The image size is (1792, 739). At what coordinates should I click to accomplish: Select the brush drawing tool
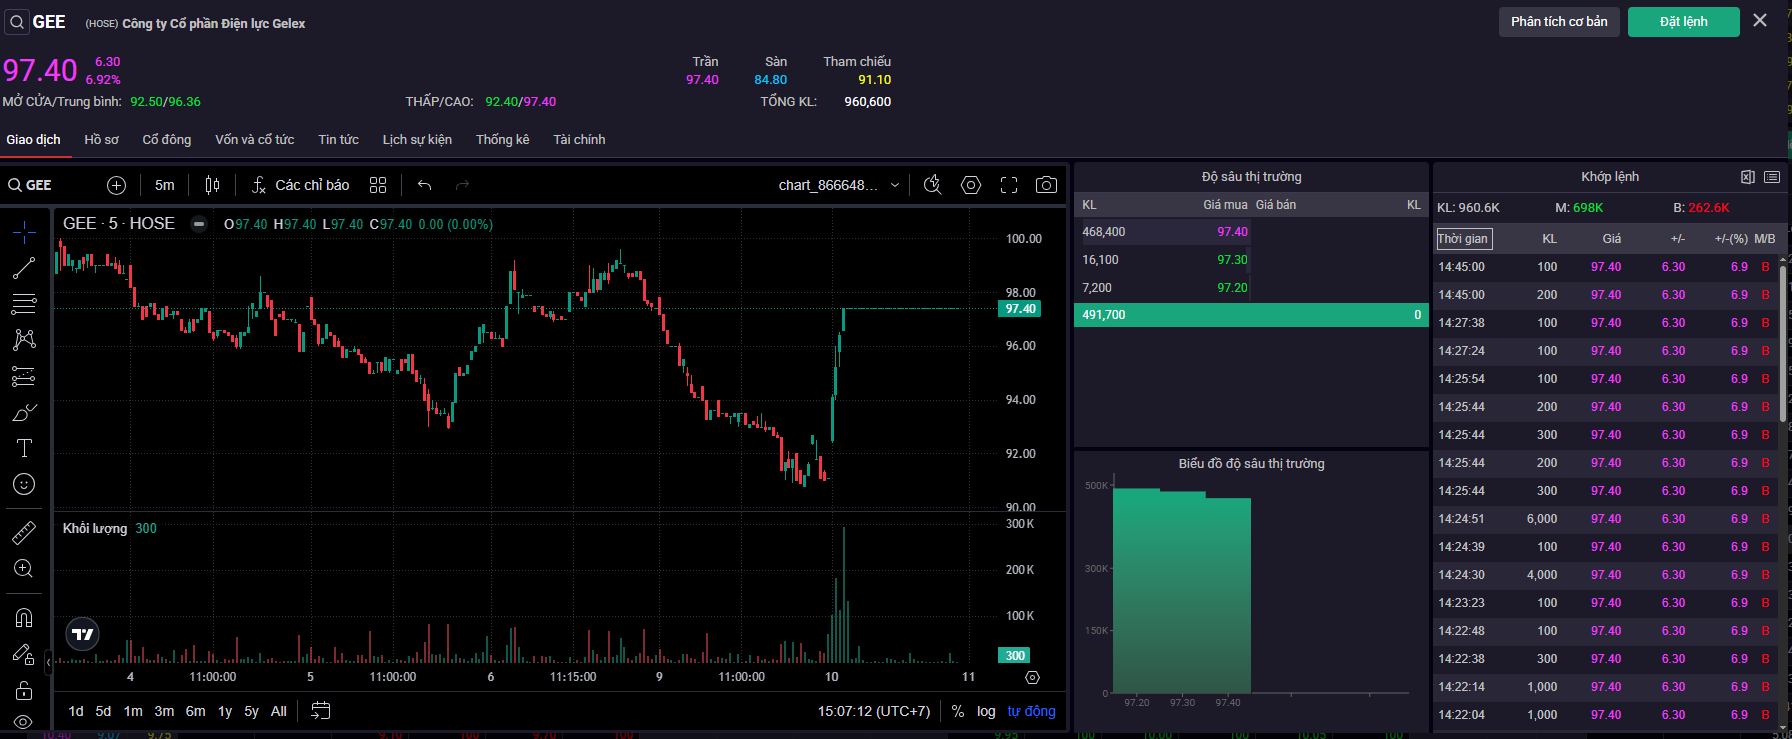[24, 412]
